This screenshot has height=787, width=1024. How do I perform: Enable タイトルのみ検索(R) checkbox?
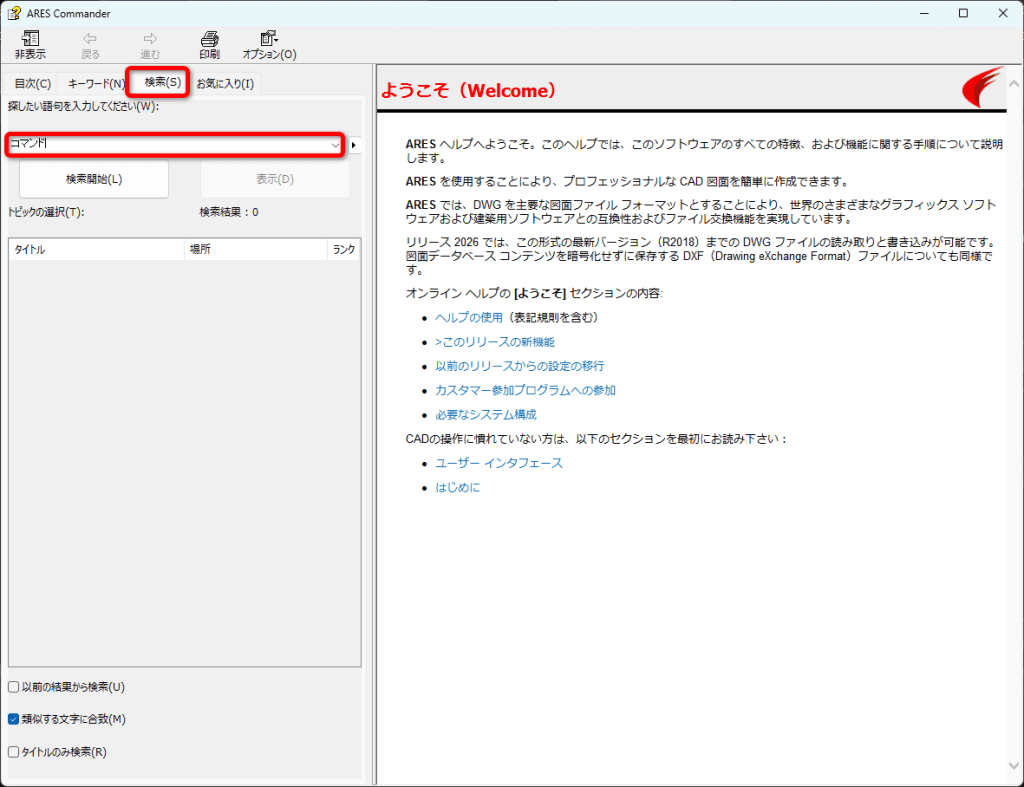click(x=13, y=752)
